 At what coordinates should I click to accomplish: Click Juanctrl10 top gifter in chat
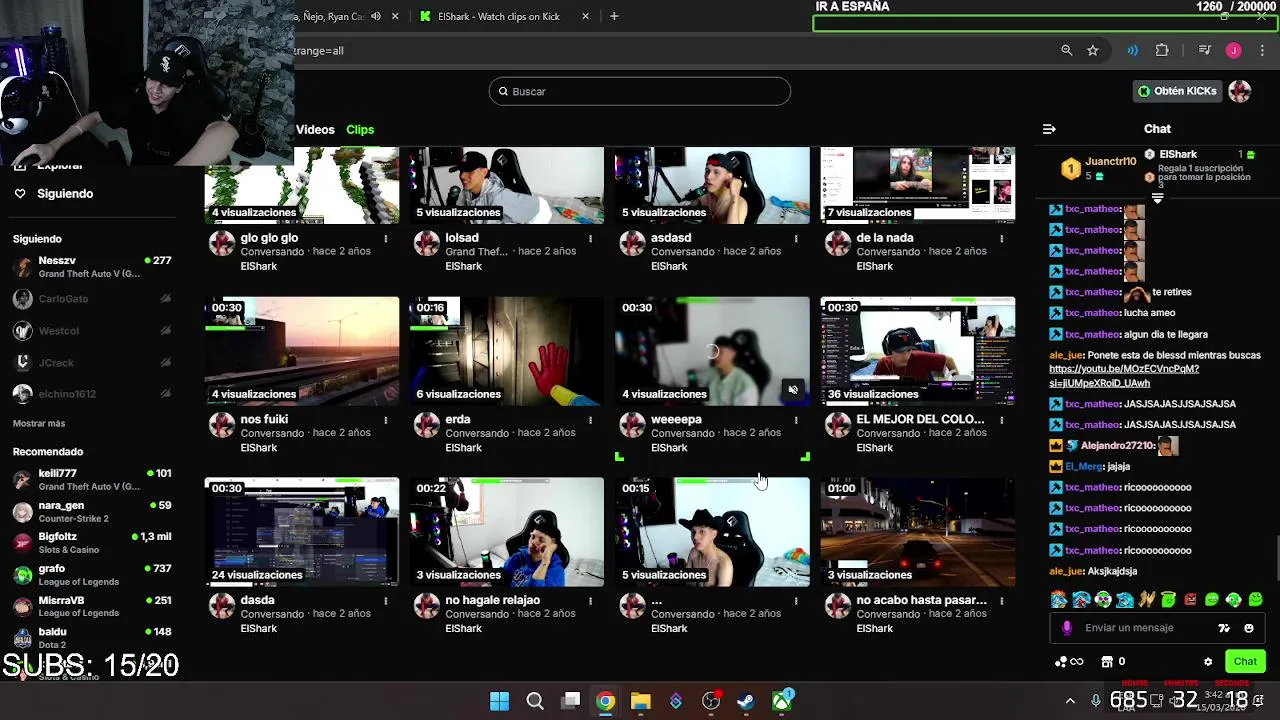tap(1098, 168)
